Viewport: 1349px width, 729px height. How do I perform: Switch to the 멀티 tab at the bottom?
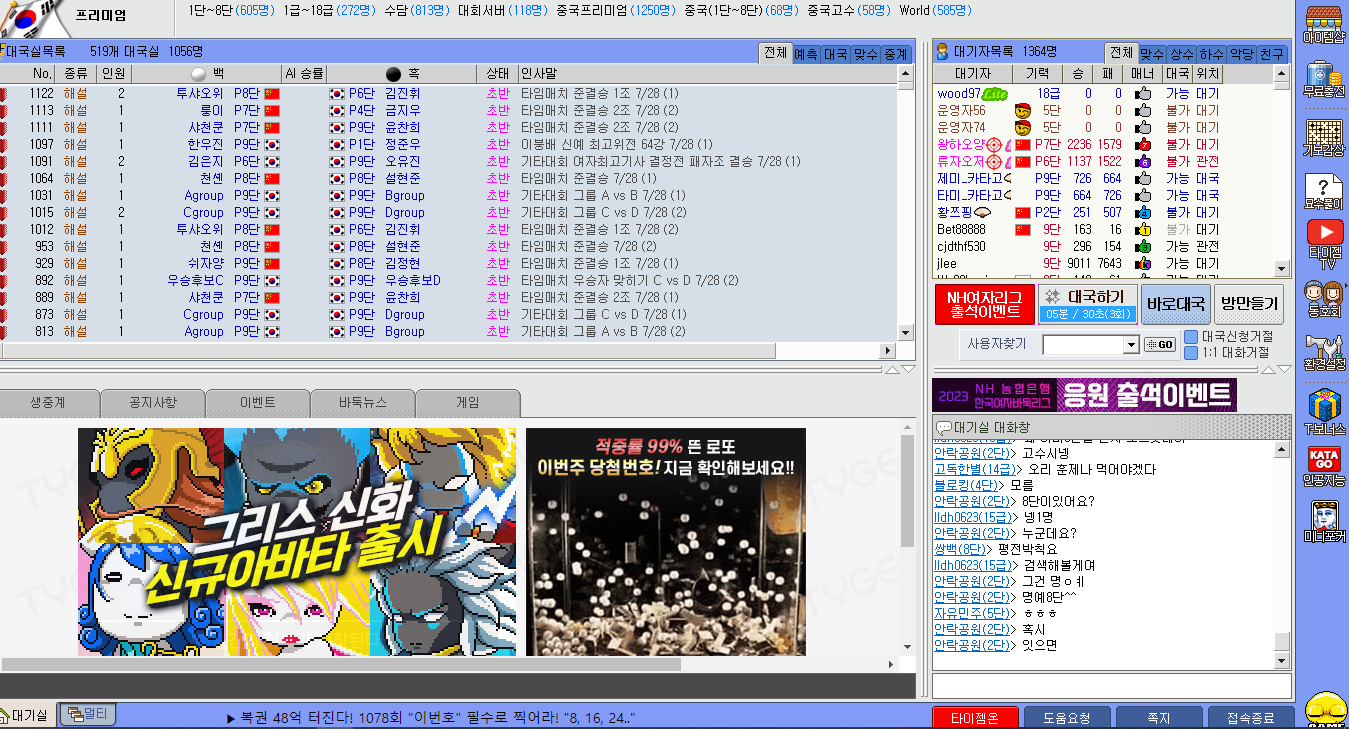pyautogui.click(x=88, y=714)
